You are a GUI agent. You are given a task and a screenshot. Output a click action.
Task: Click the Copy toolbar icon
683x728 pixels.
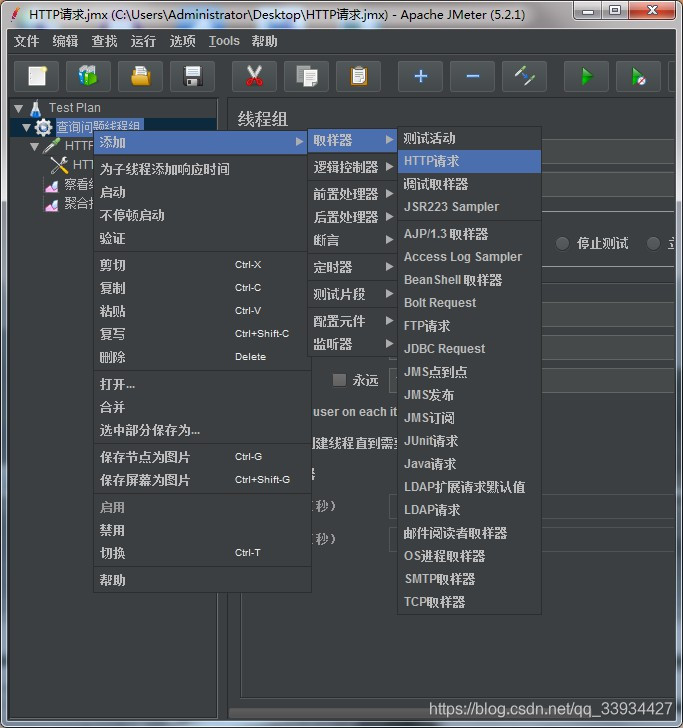point(306,76)
